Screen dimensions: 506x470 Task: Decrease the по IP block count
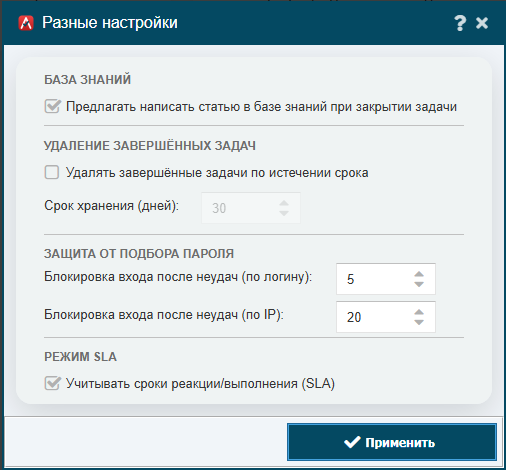(419, 322)
